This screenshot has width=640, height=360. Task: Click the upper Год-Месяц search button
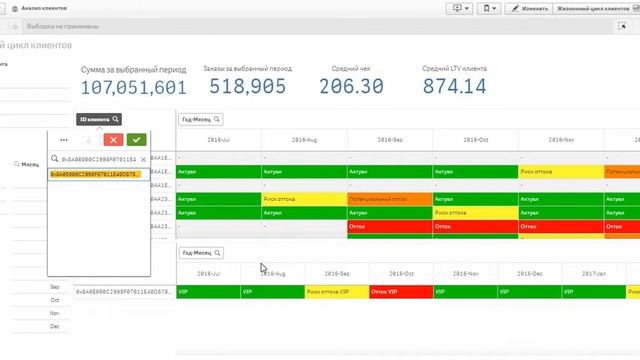(x=201, y=119)
